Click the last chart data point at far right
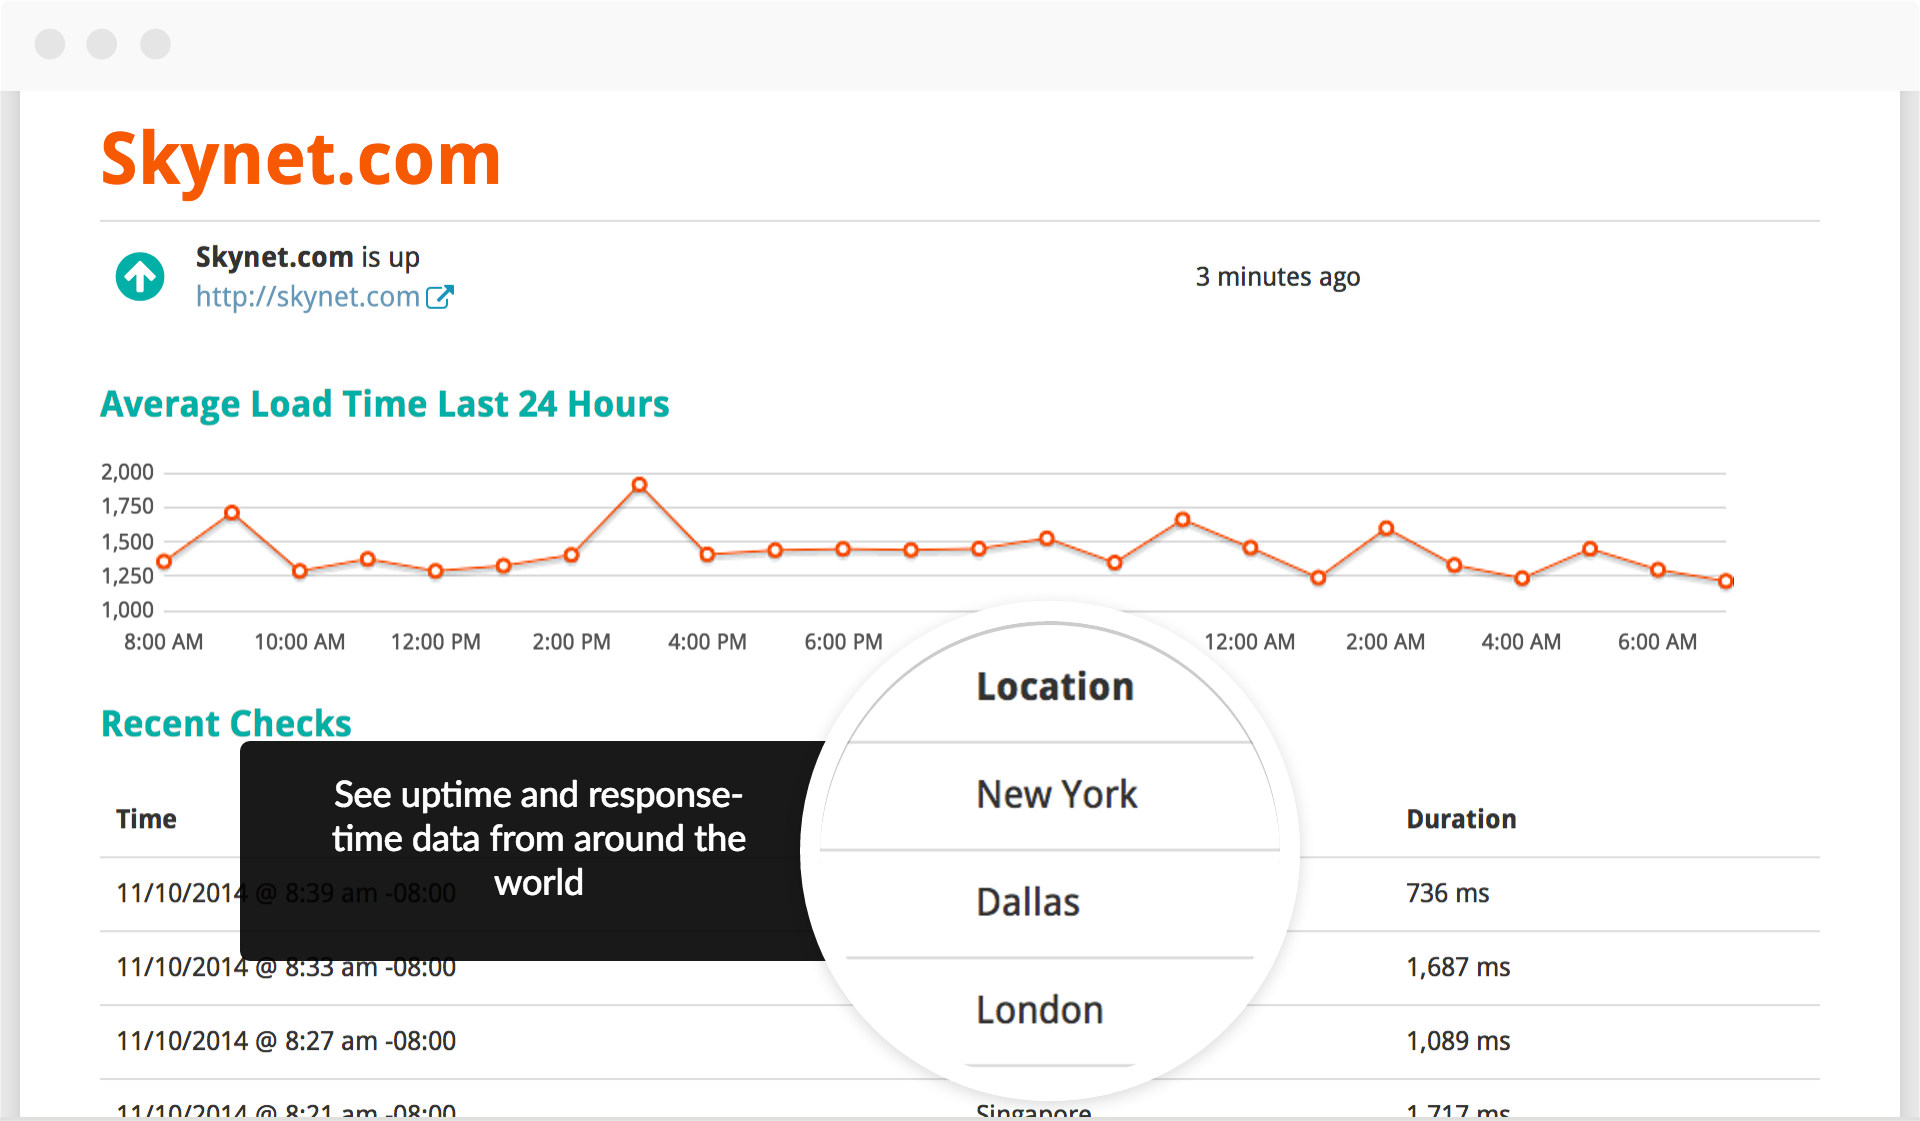Image resolution: width=1920 pixels, height=1121 pixels. (1725, 581)
